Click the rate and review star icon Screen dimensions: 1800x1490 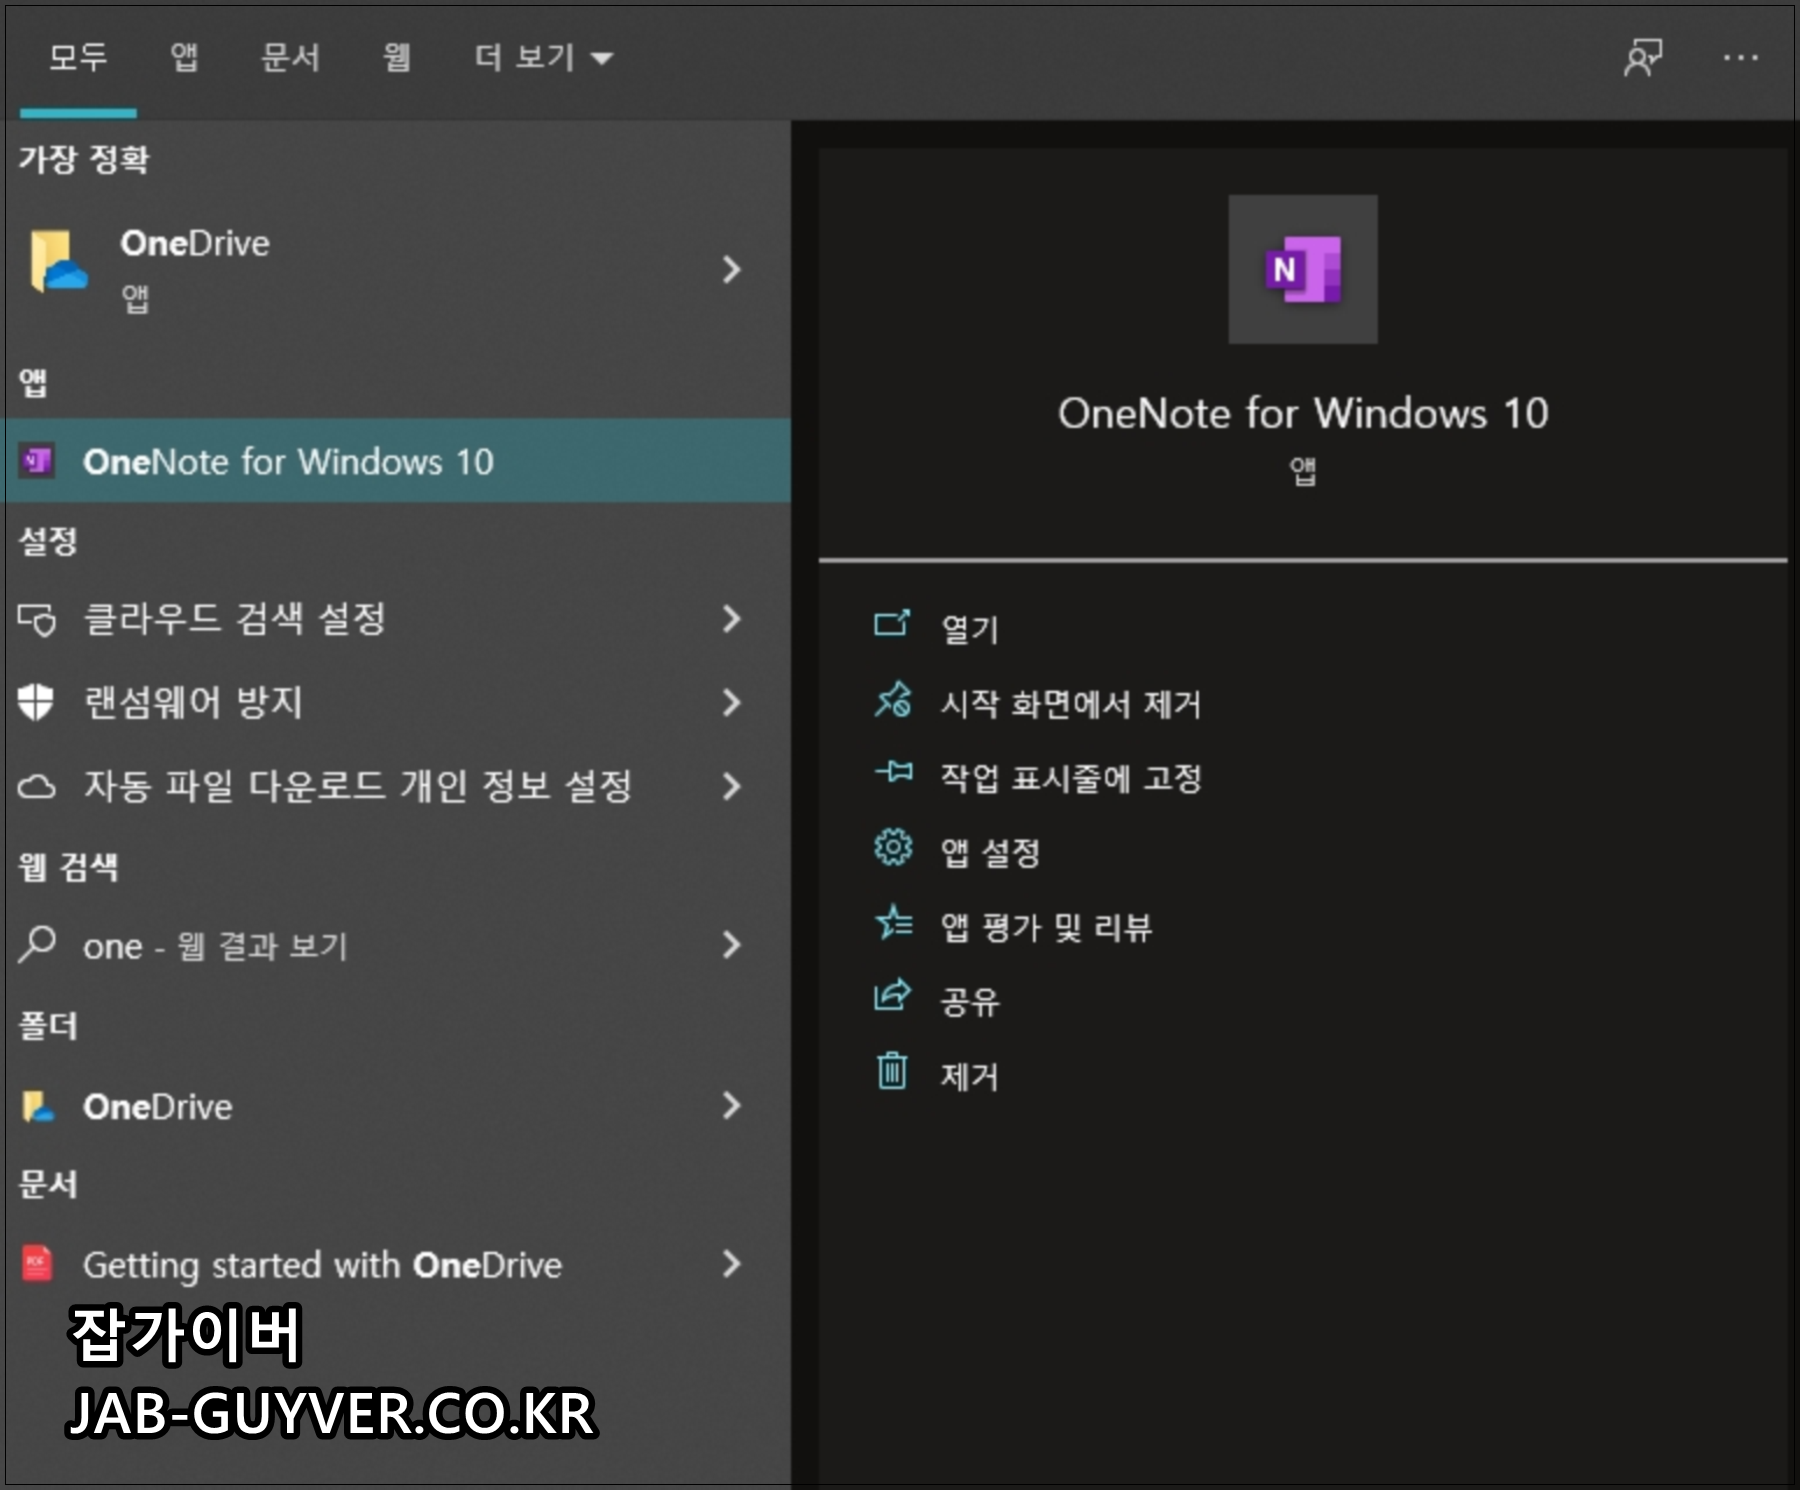point(893,922)
